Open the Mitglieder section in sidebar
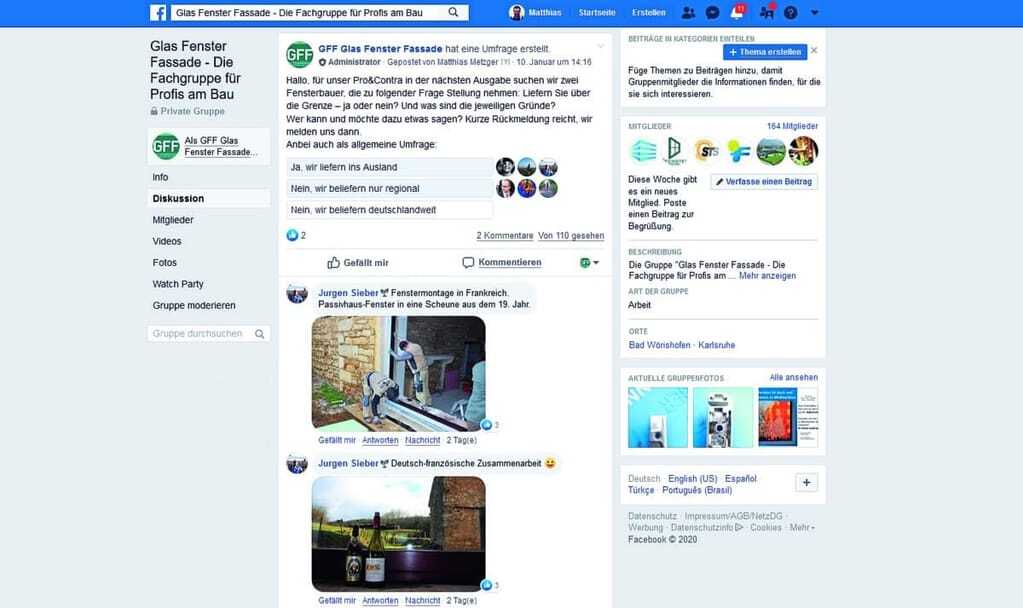Viewport: 1023px width, 608px height. (x=173, y=220)
